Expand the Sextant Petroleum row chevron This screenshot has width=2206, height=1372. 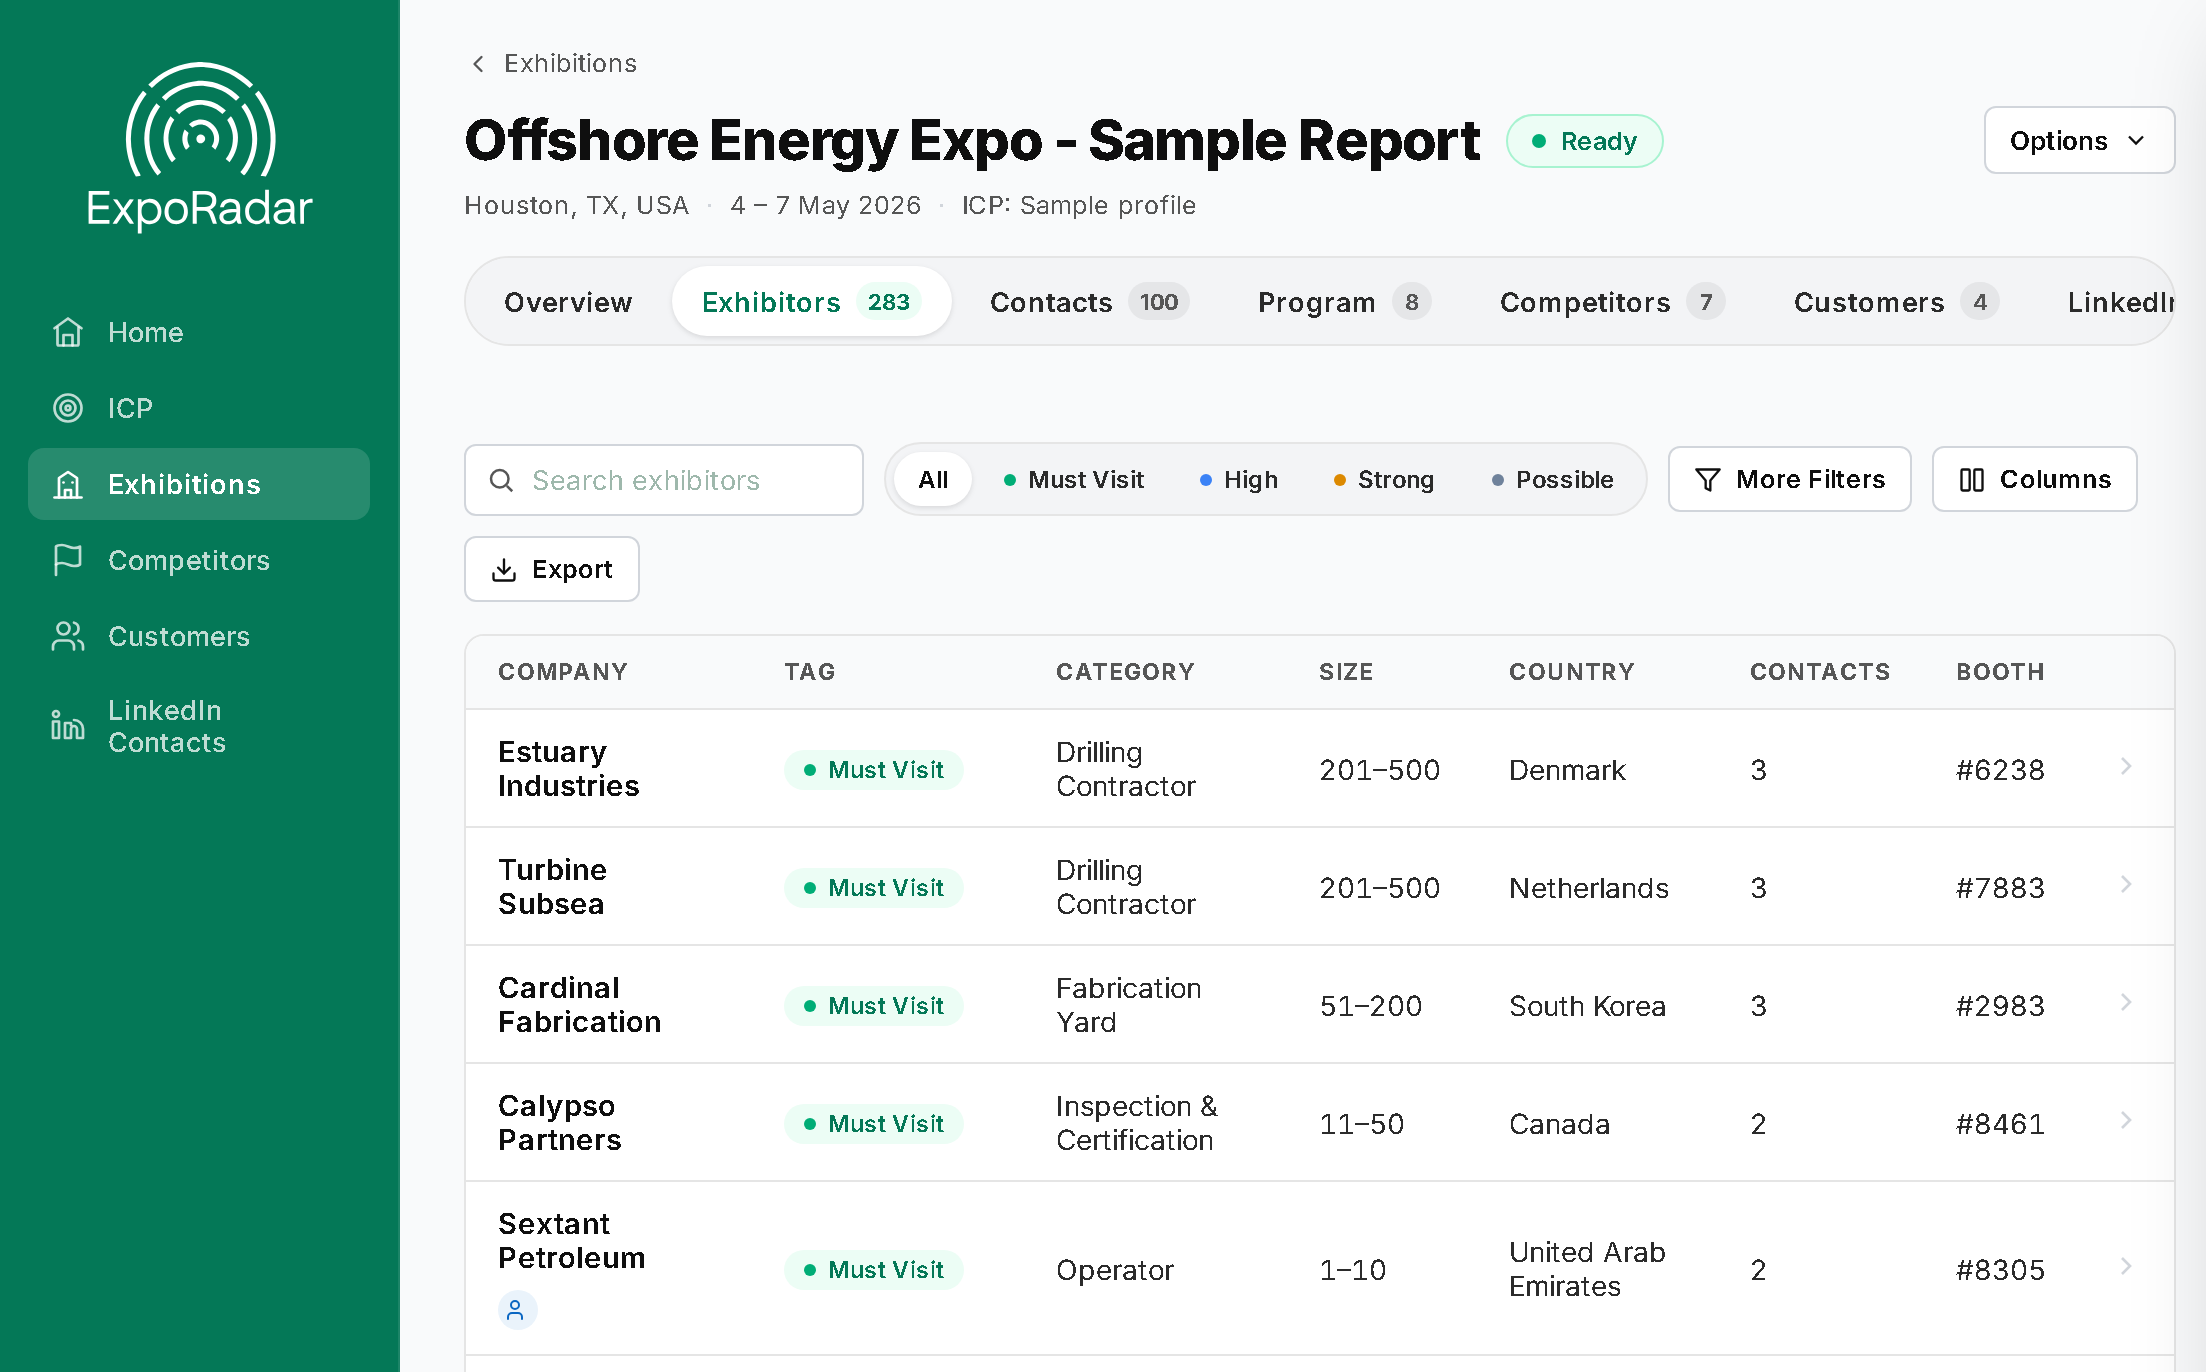click(2126, 1267)
